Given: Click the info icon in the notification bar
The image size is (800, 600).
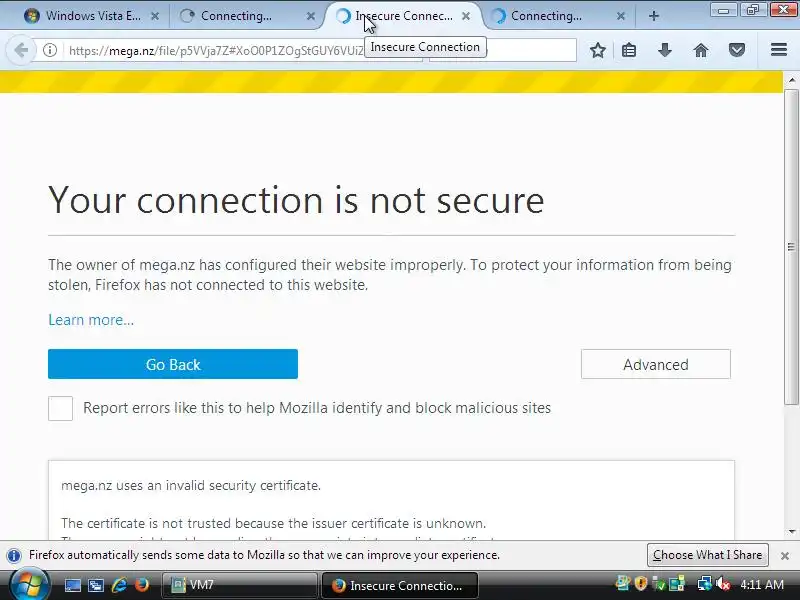Looking at the screenshot, I should click(14, 555).
